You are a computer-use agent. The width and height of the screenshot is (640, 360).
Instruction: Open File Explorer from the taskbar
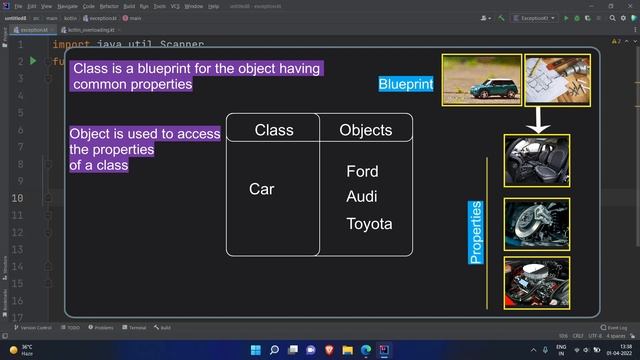[348, 350]
